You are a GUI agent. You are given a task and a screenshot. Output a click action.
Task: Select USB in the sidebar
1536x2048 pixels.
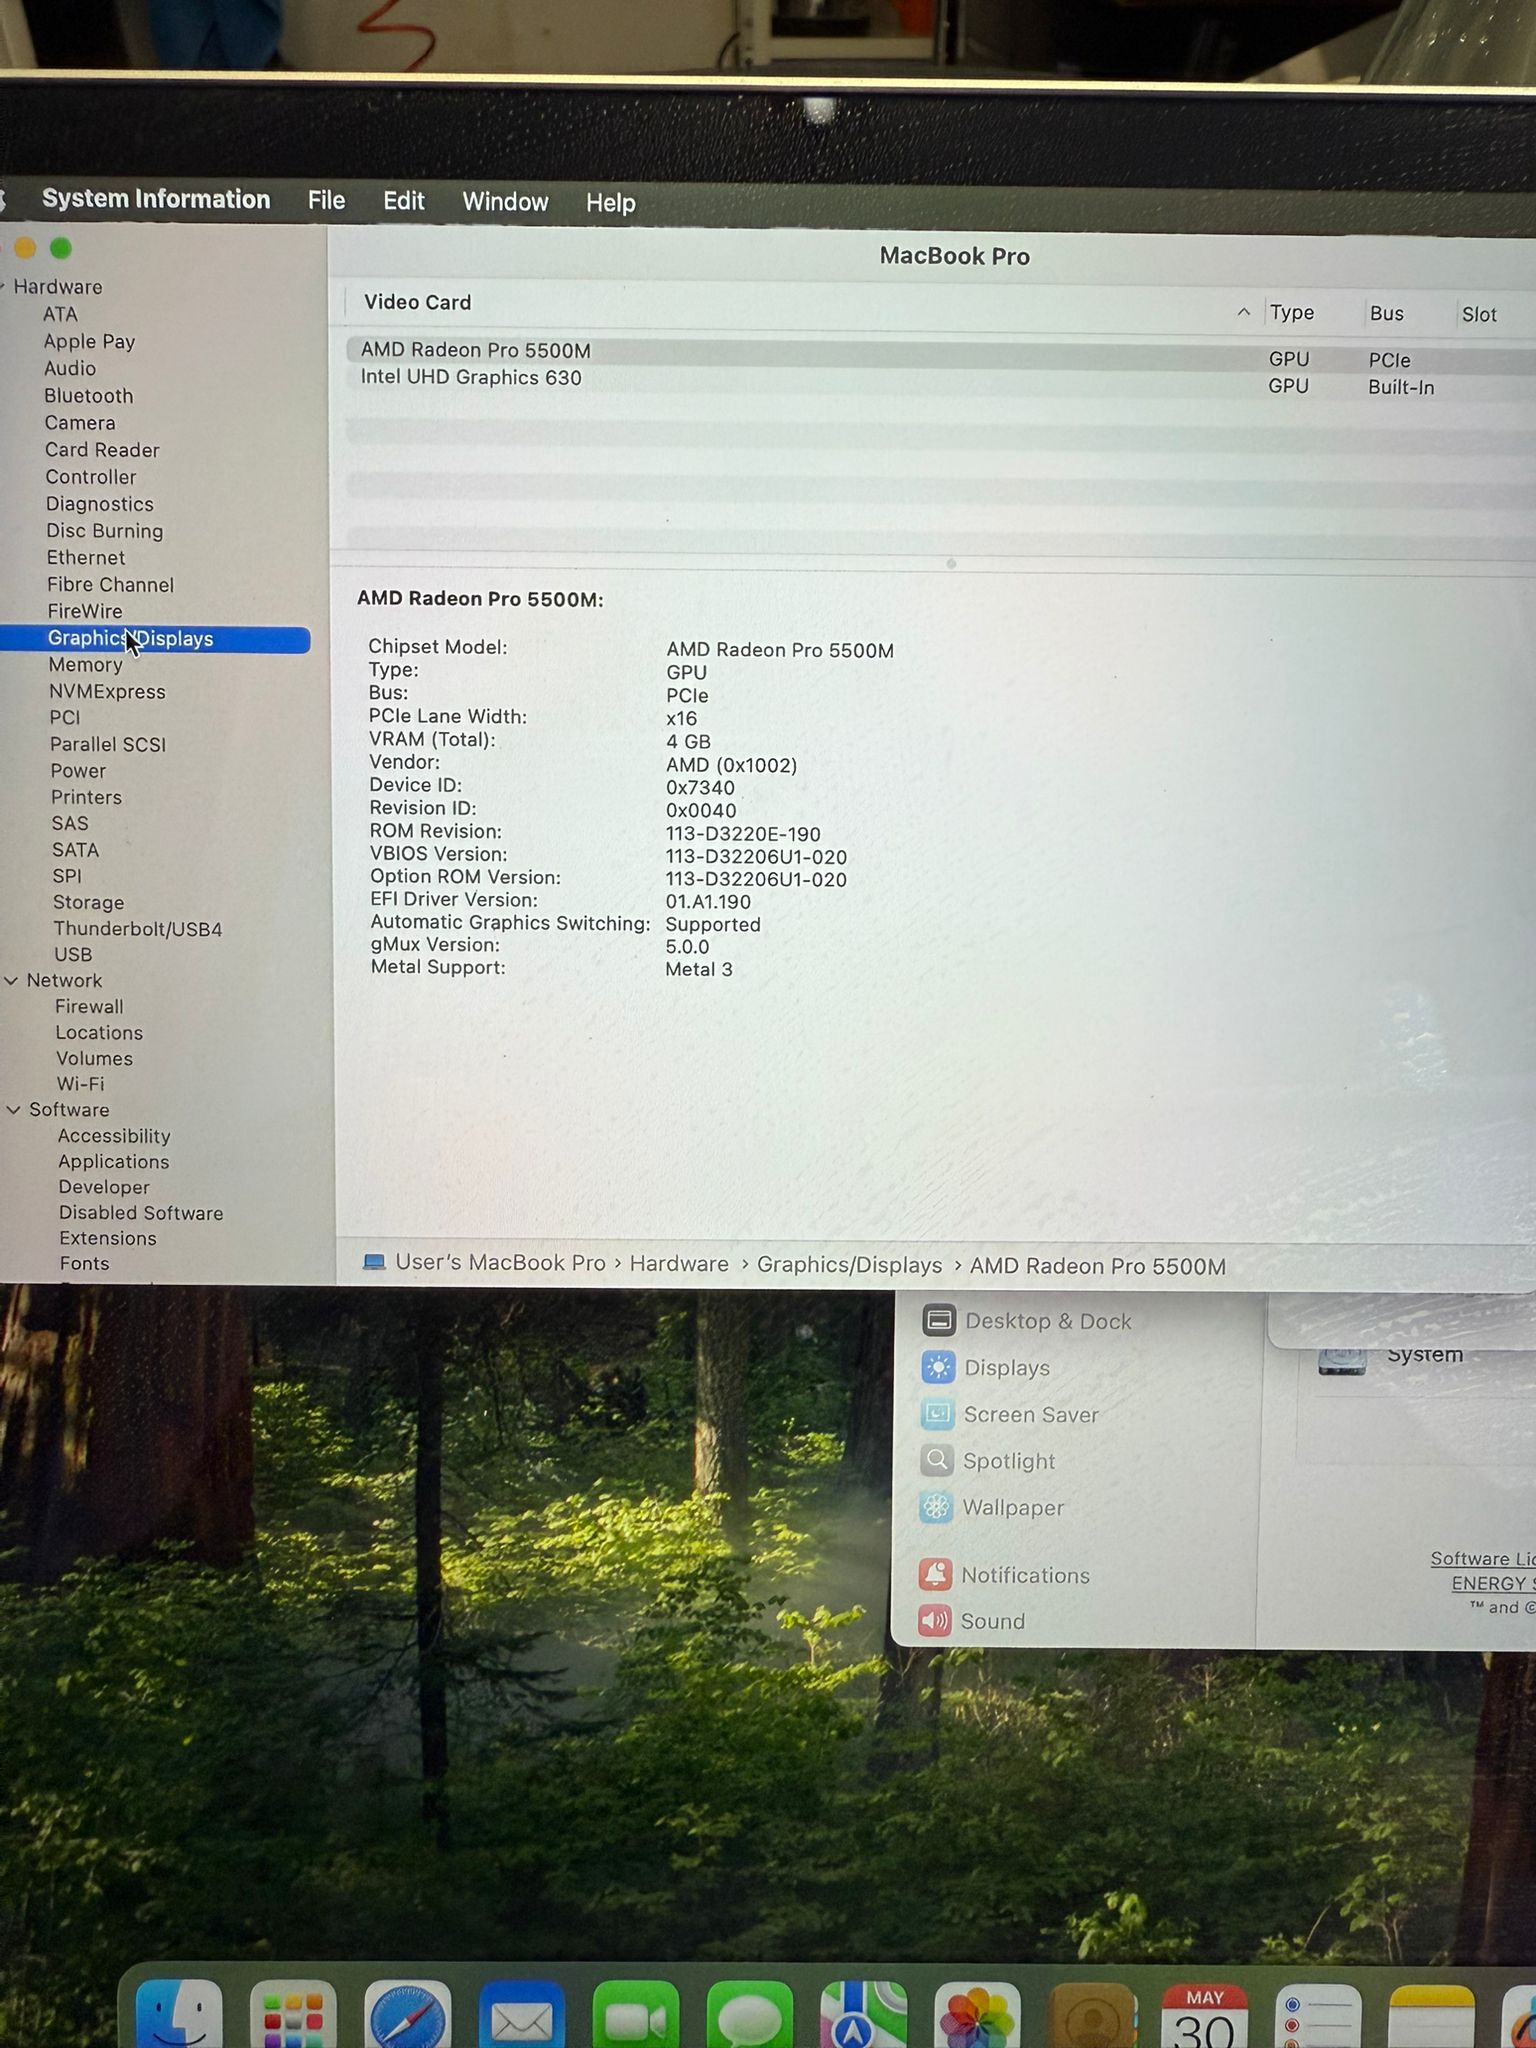coord(73,955)
